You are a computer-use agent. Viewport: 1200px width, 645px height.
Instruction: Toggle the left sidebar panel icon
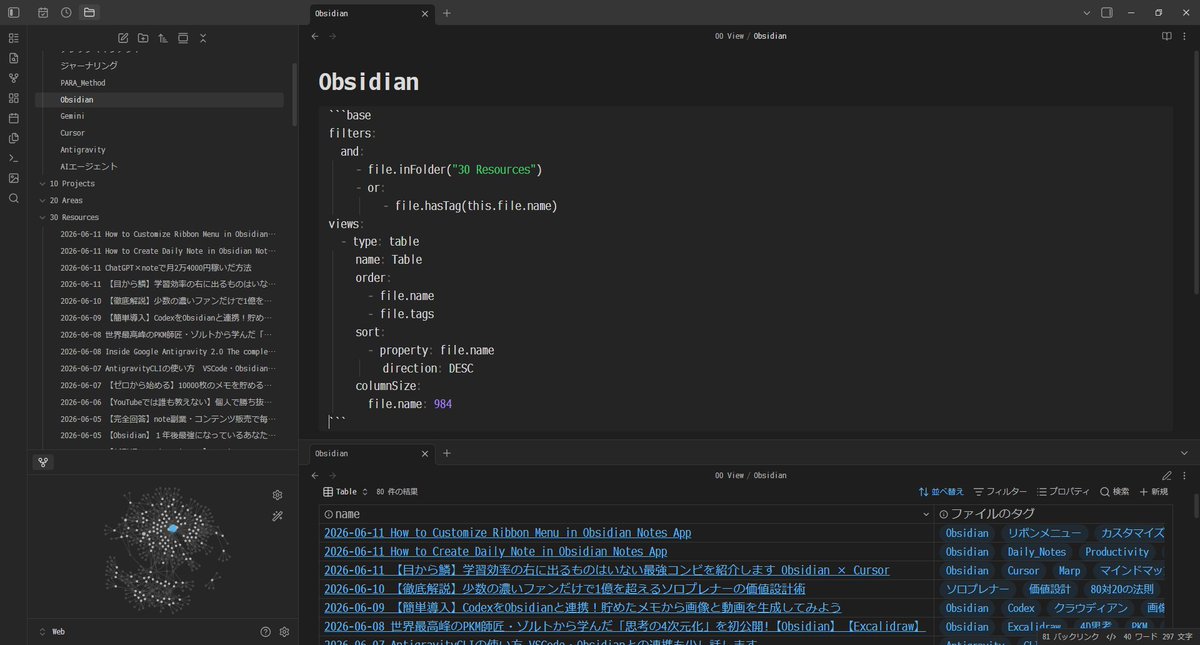(x=13, y=13)
